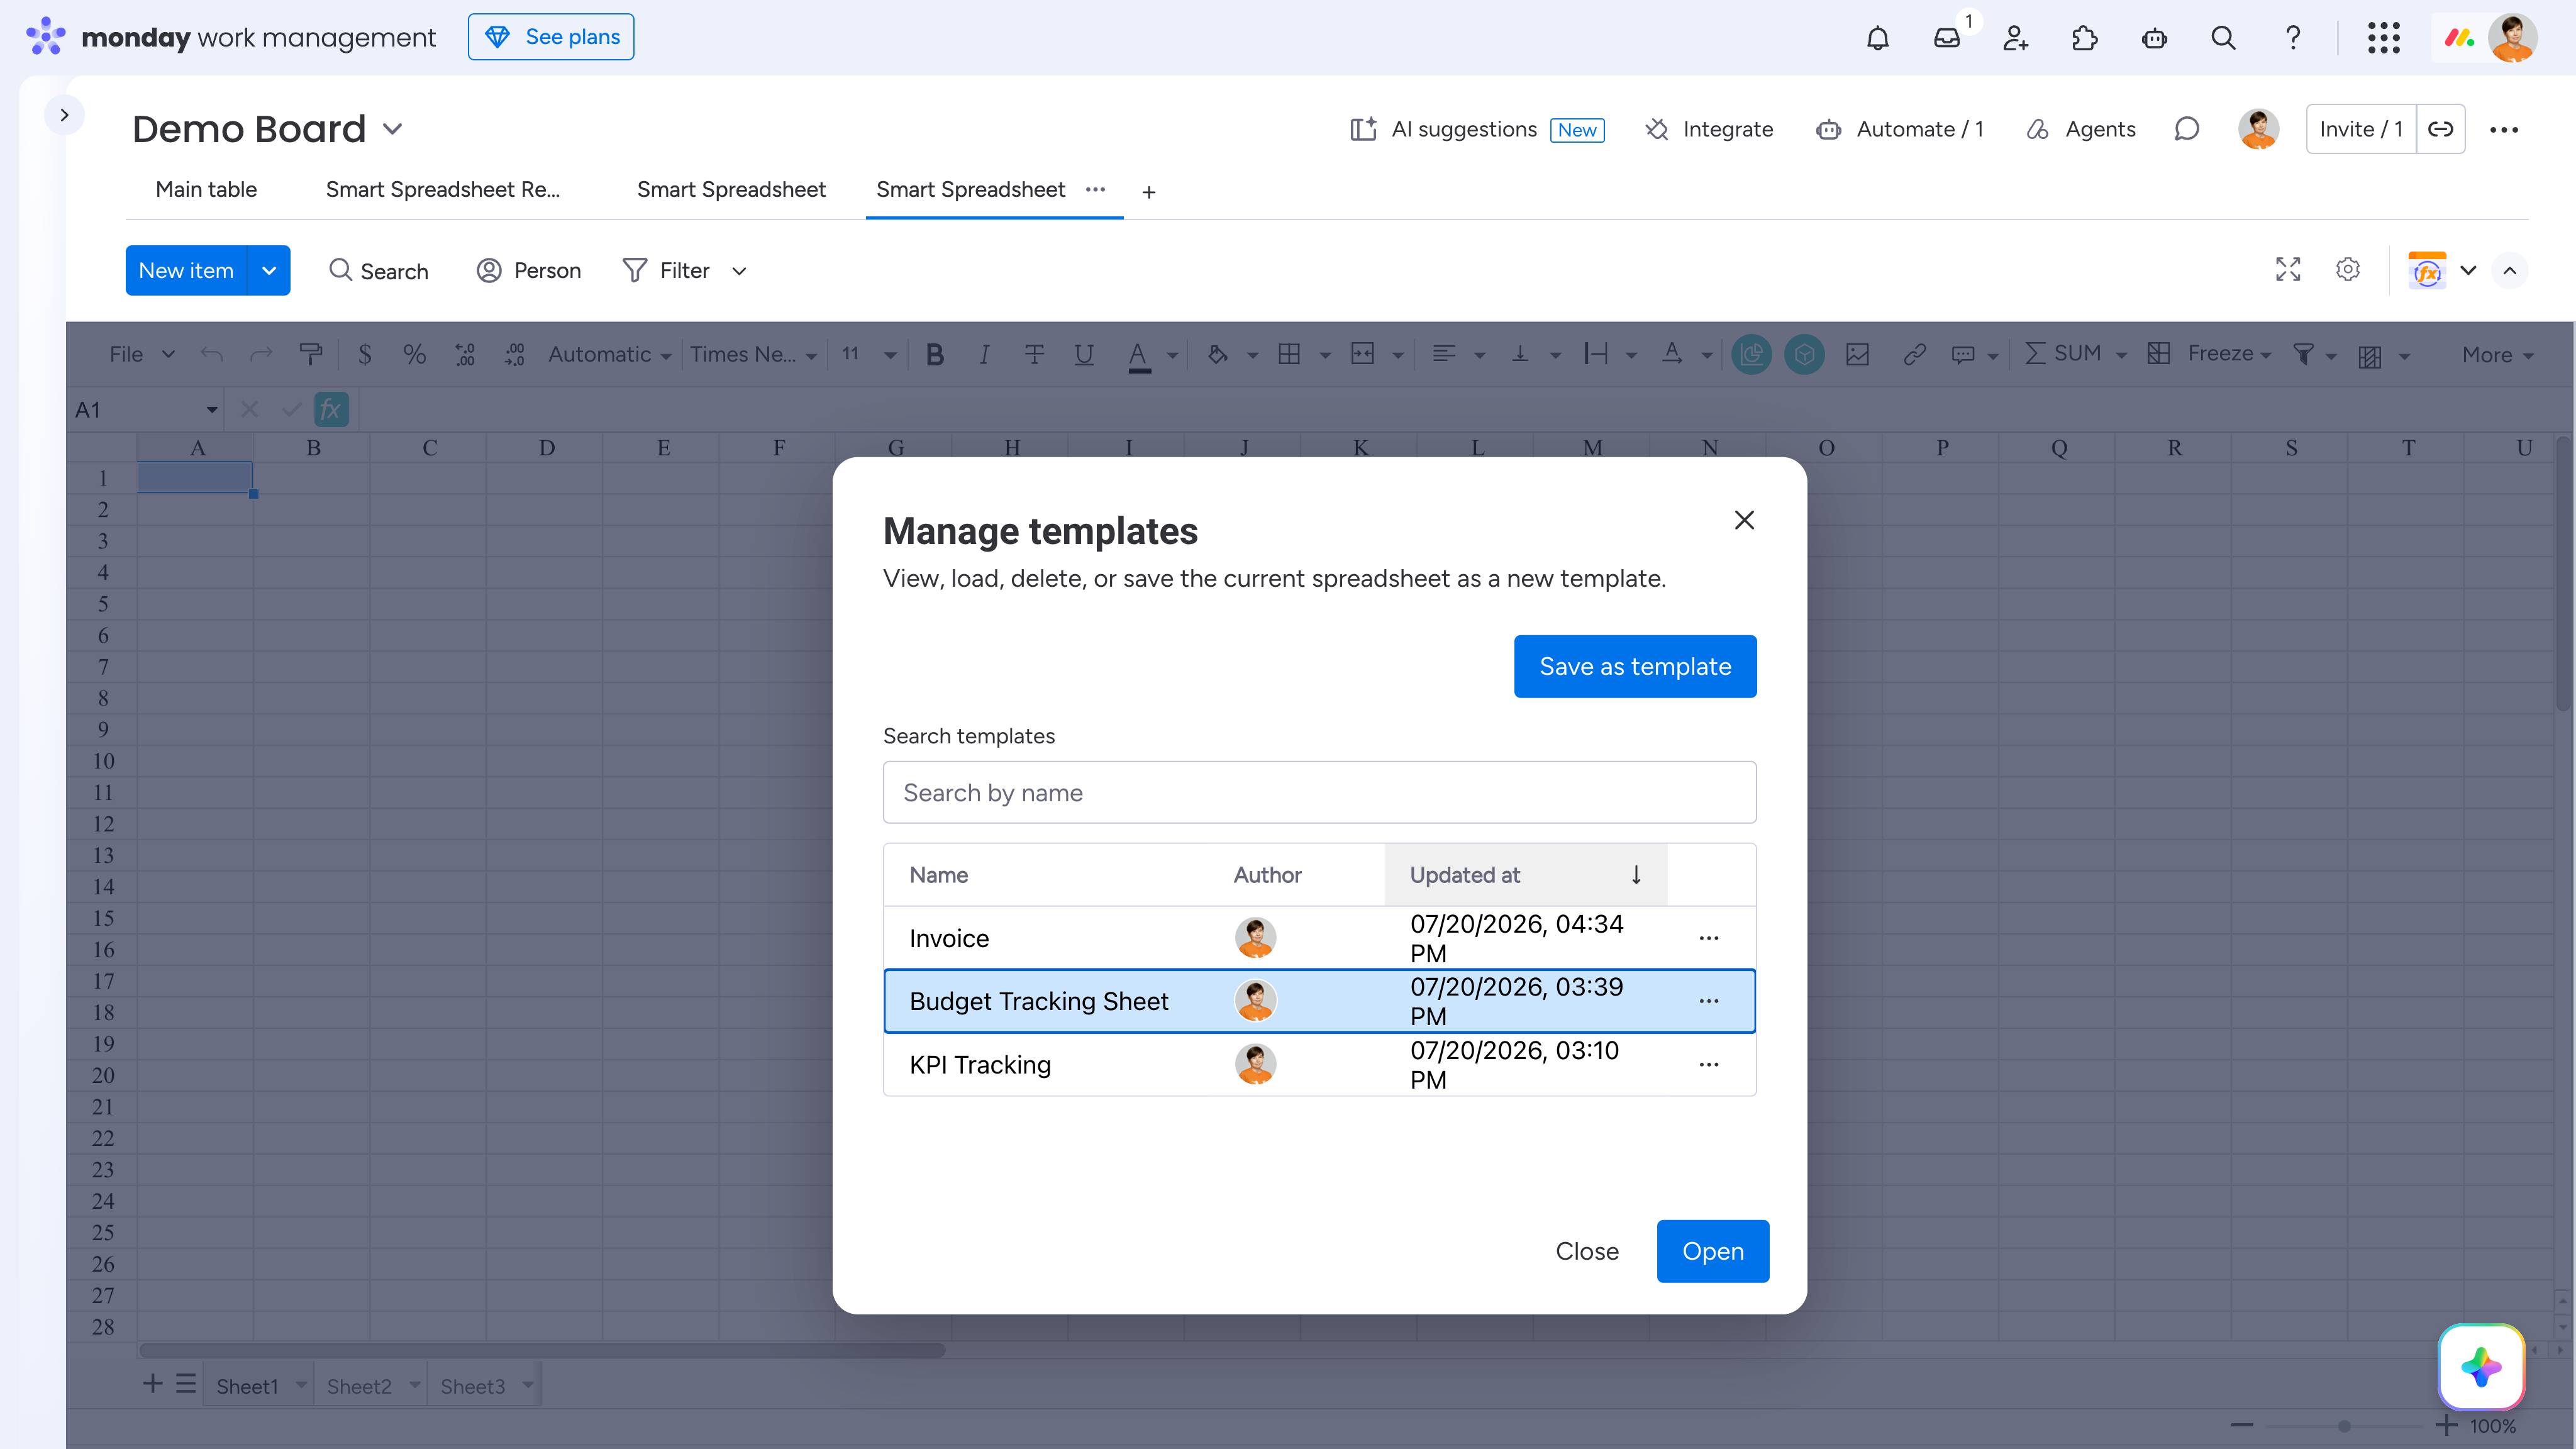Open view settings gear icon
The height and width of the screenshot is (1449, 2576).
pyautogui.click(x=2348, y=270)
